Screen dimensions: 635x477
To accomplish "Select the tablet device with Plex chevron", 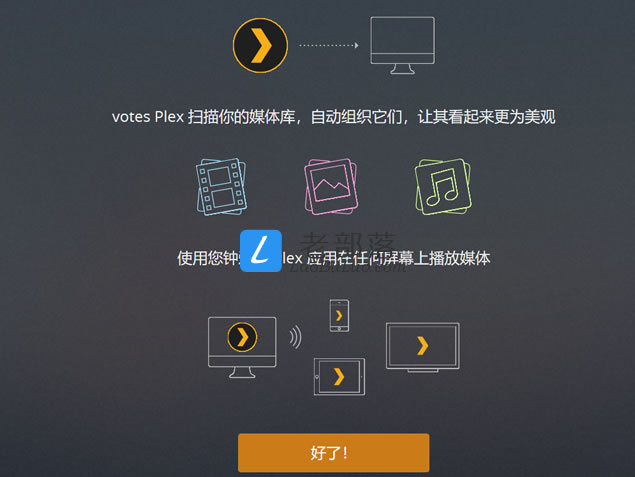I will pyautogui.click(x=339, y=377).
